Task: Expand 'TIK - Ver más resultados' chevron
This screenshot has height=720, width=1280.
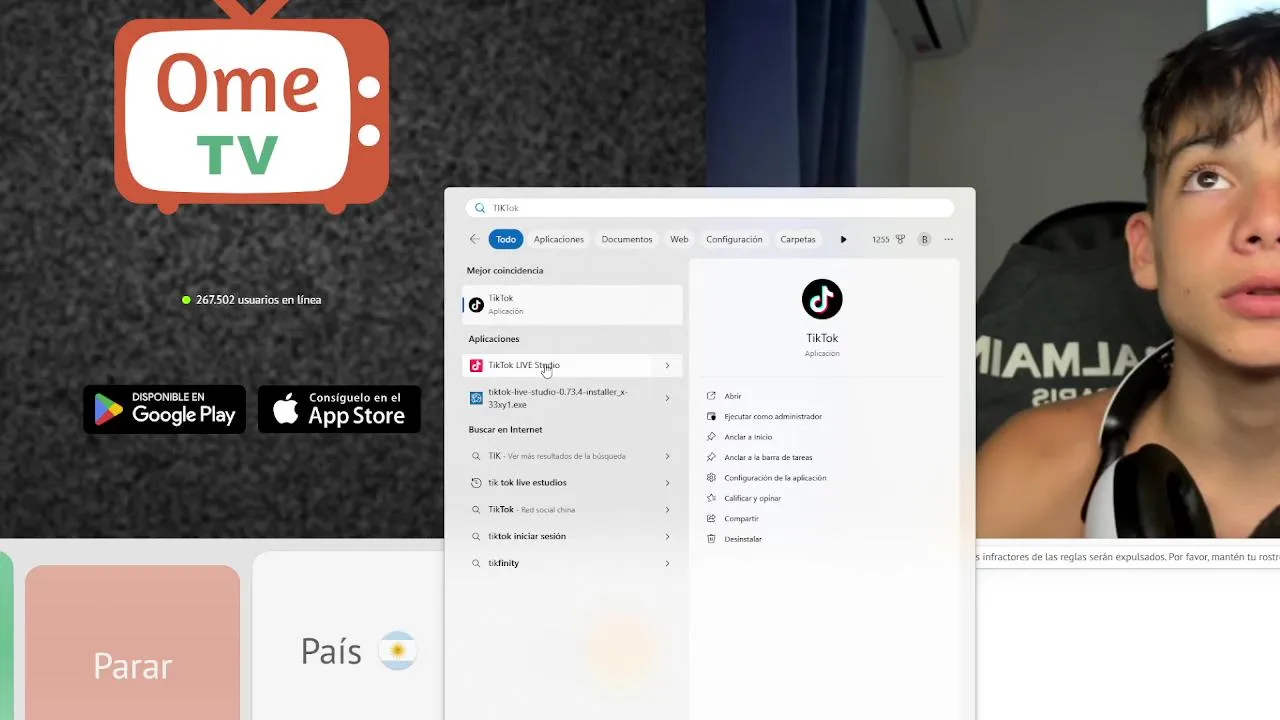Action: 667,456
